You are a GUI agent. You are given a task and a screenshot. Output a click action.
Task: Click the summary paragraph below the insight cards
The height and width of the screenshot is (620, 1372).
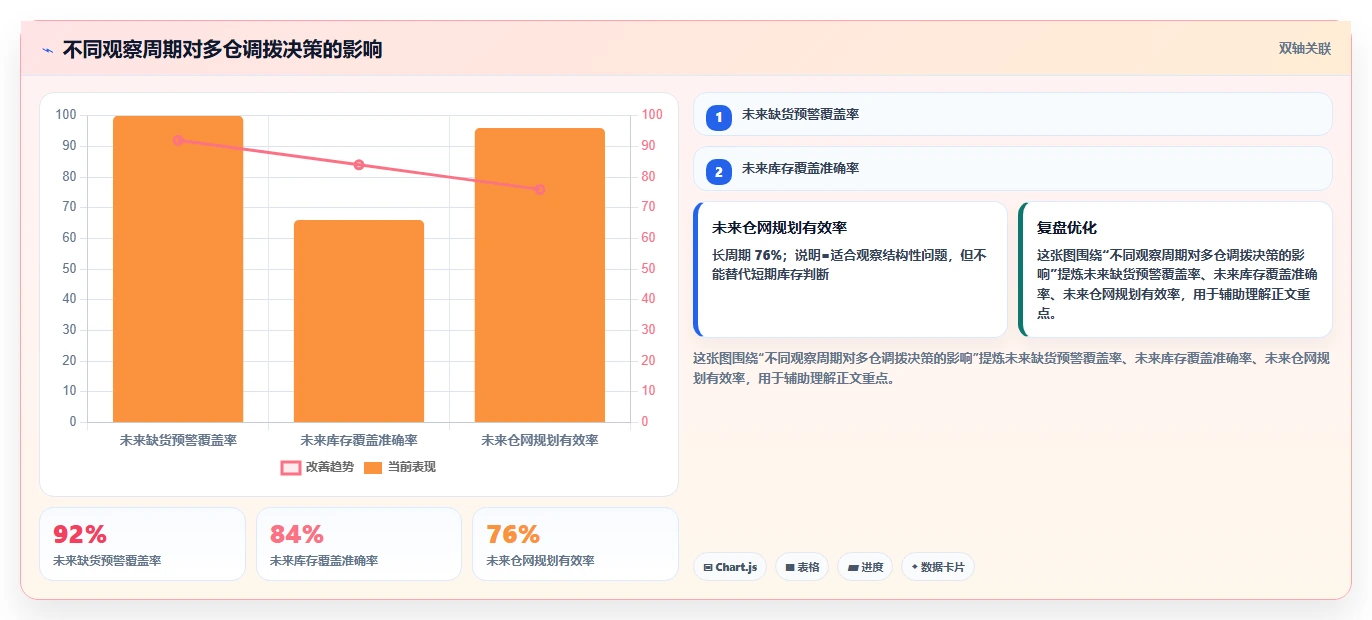1011,368
